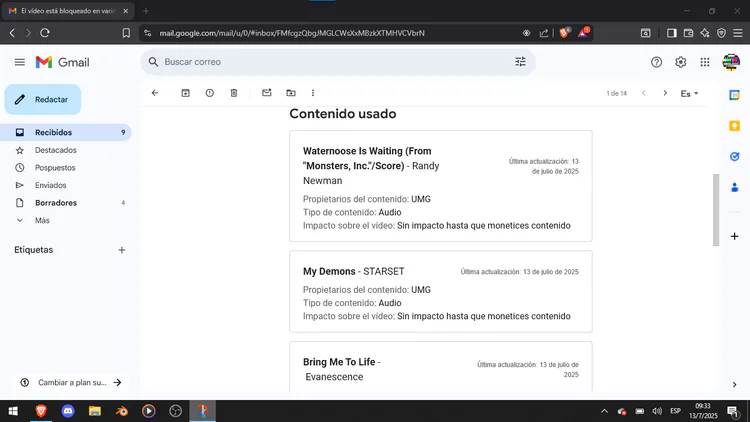Image resolution: width=750 pixels, height=422 pixels.
Task: Click Redactar to compose a new email
Action: coord(43,100)
